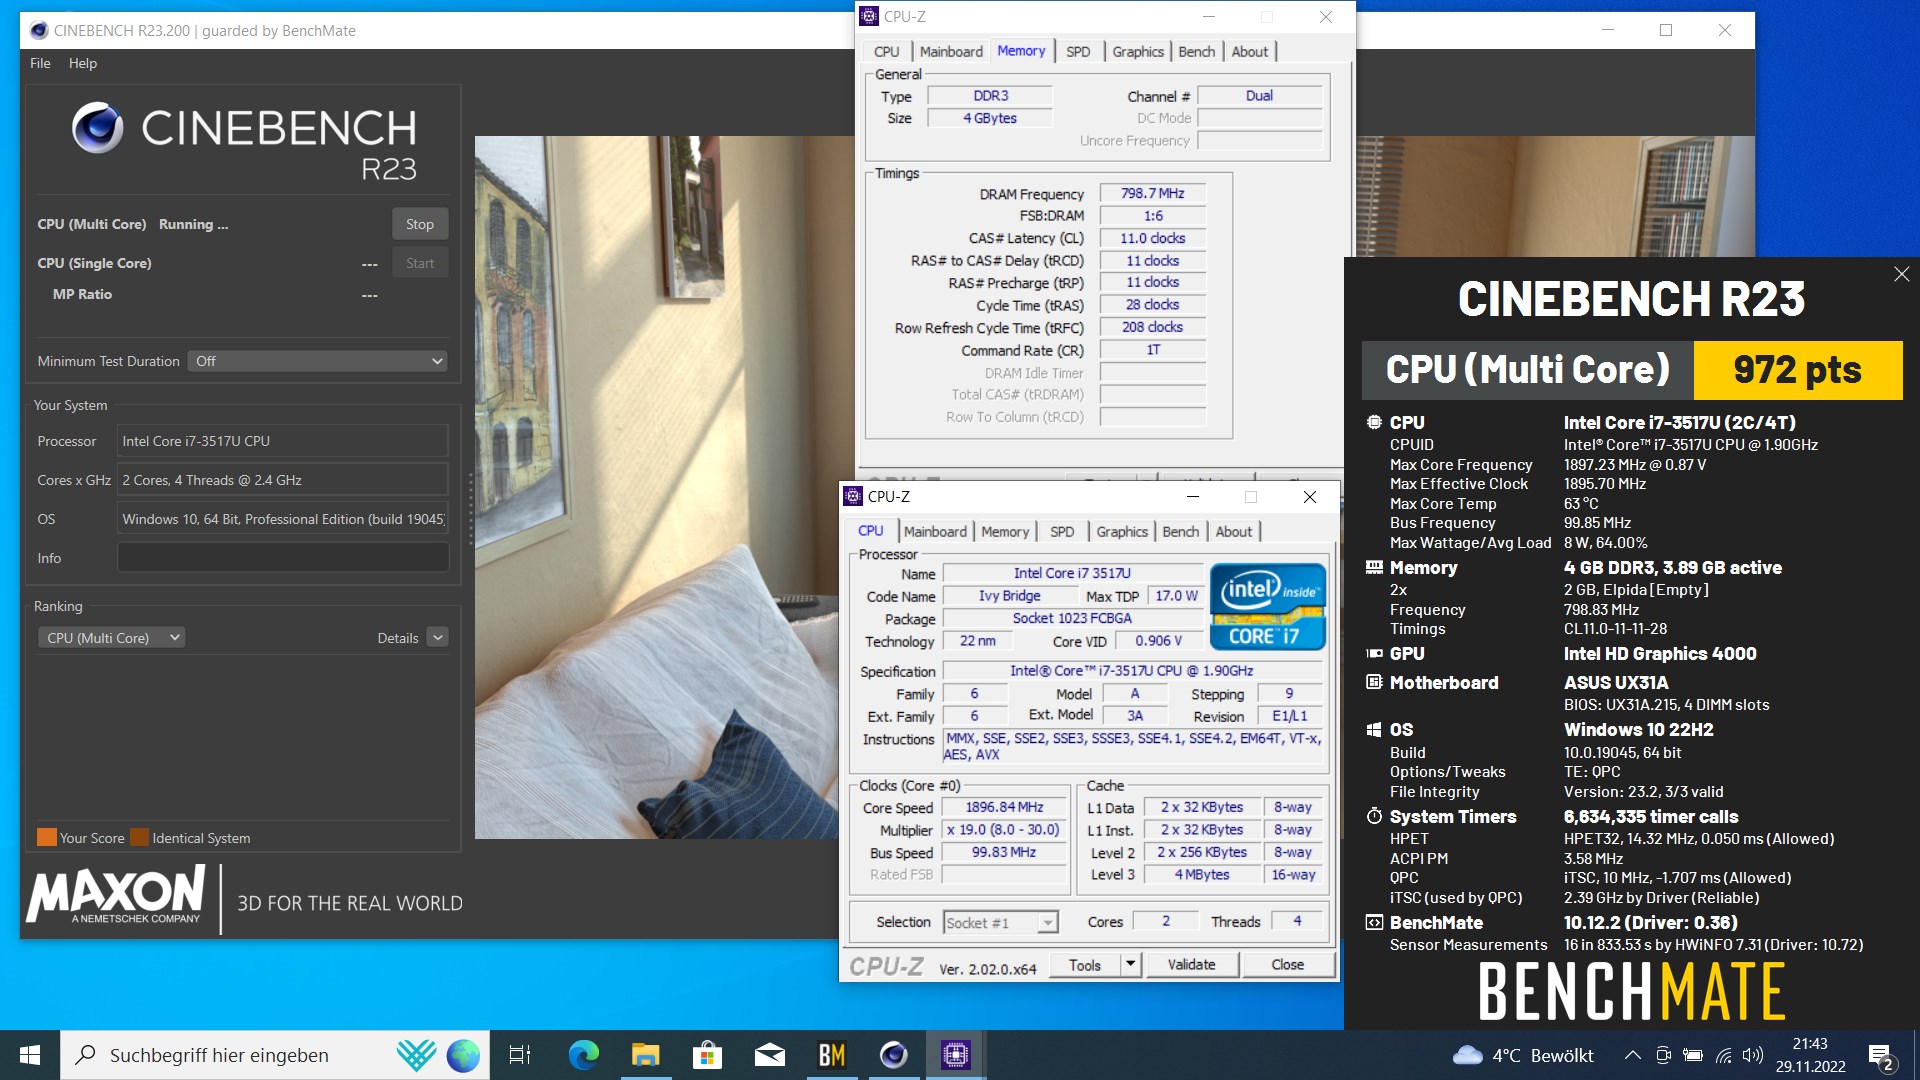Click the Cinebench logo icon in title bar
The width and height of the screenshot is (1920, 1080).
(x=39, y=30)
